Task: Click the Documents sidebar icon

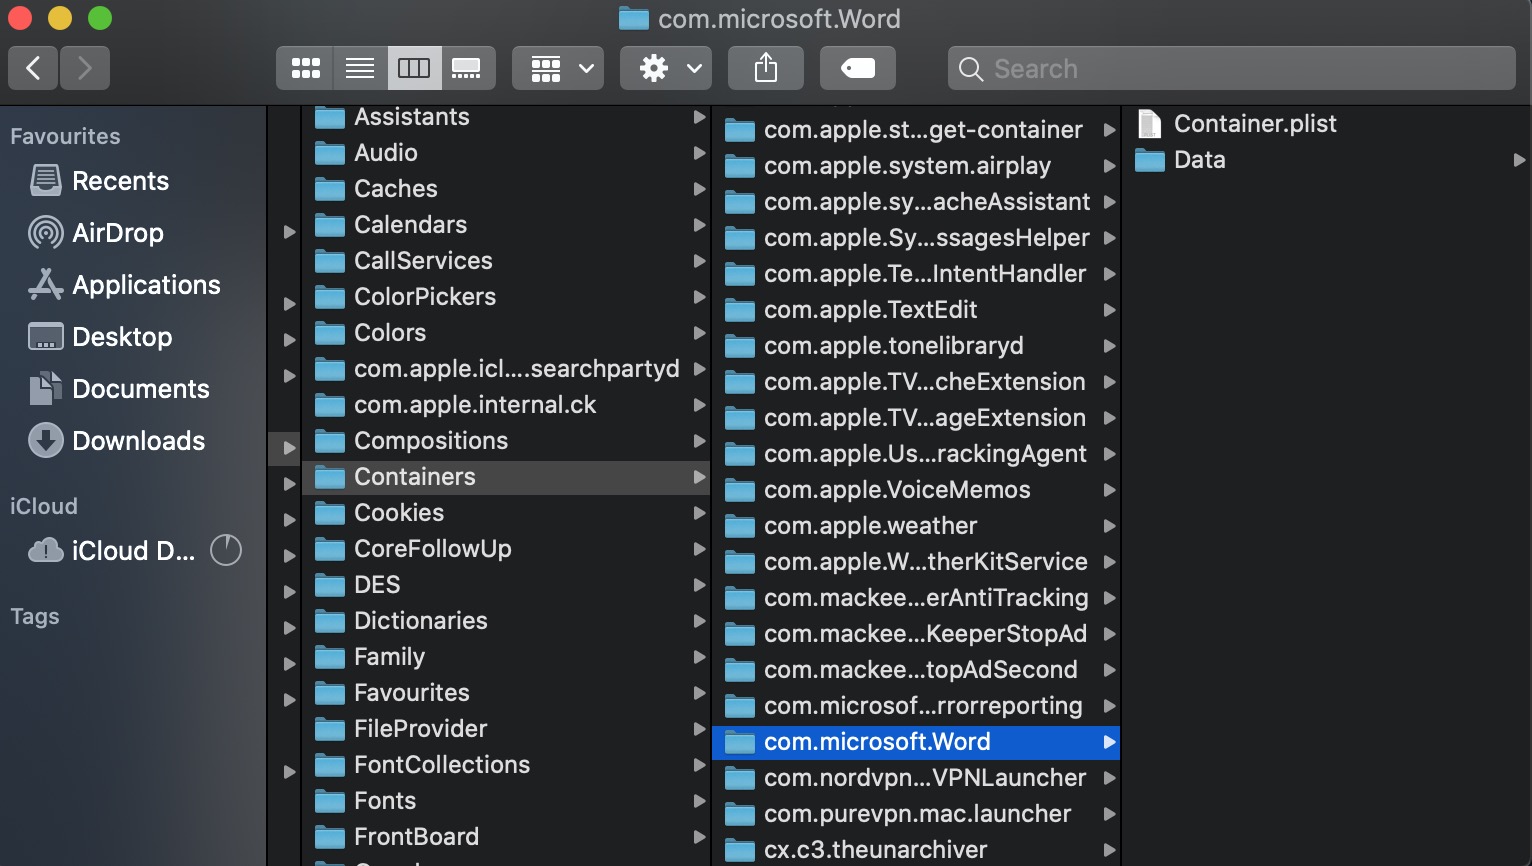Action: pos(46,388)
